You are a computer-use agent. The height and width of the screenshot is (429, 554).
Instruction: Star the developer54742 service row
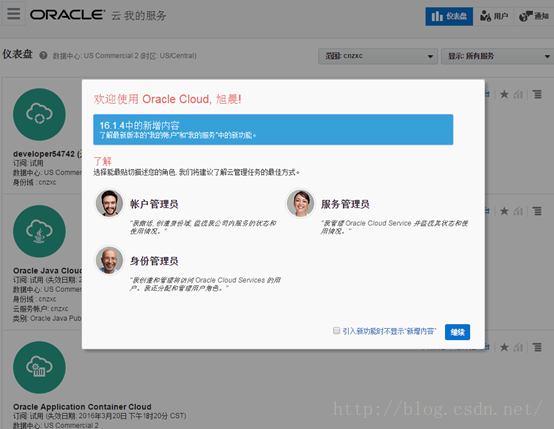click(504, 94)
